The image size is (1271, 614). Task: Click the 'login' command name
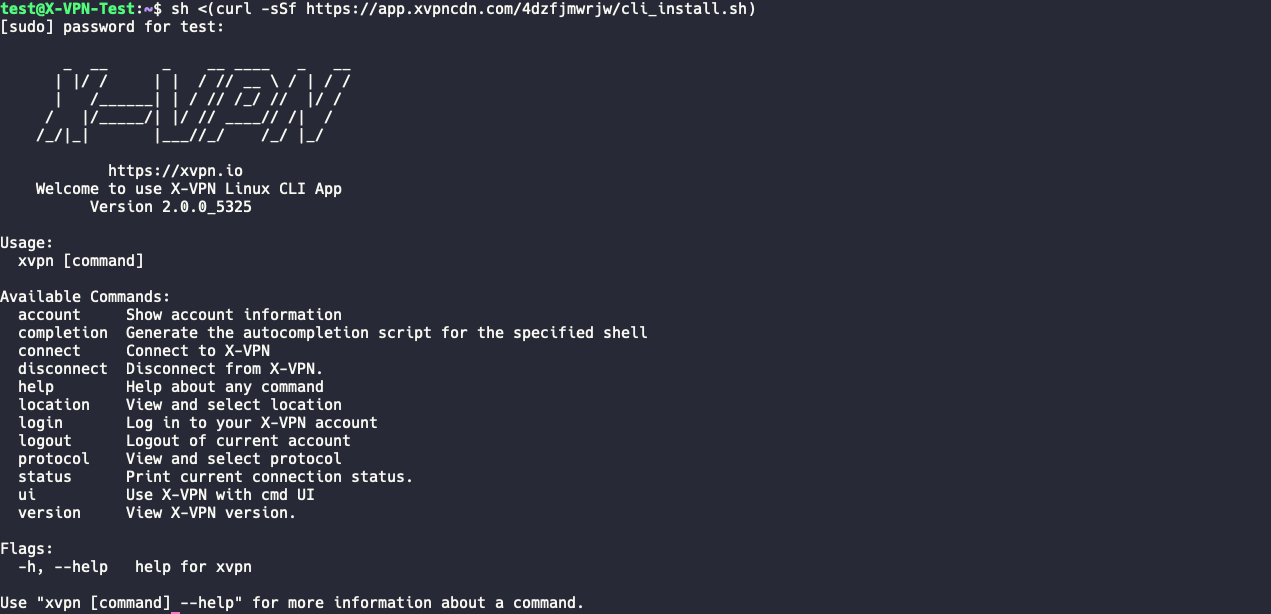pyautogui.click(x=40, y=423)
